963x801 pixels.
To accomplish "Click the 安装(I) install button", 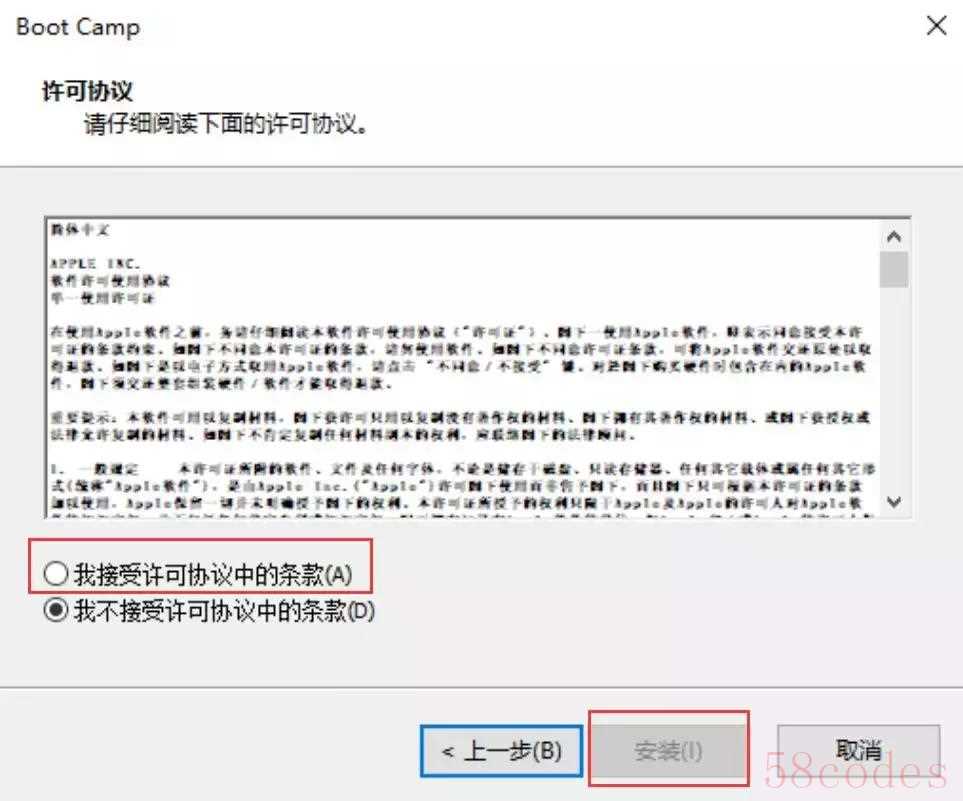I will pos(668,751).
